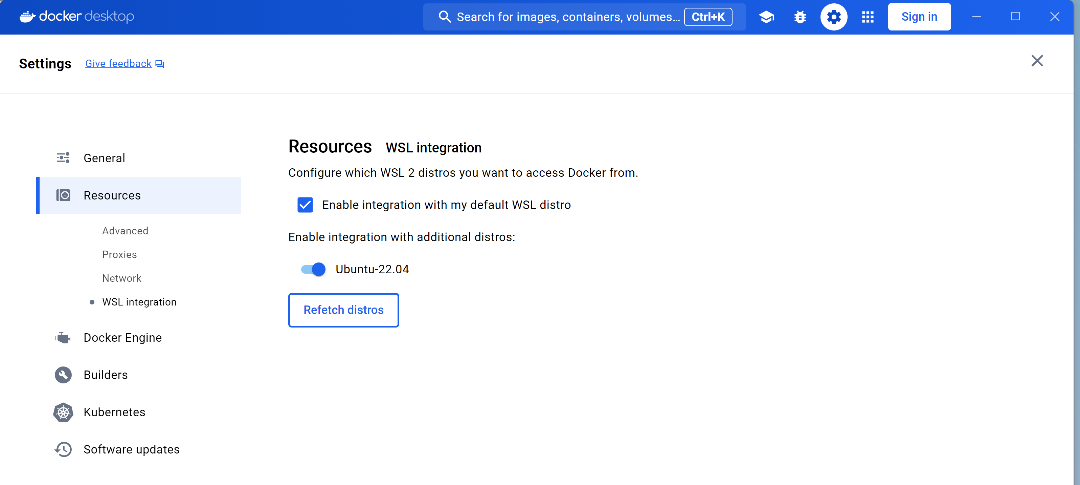
Task: Click the Resources page heading
Action: click(330, 147)
